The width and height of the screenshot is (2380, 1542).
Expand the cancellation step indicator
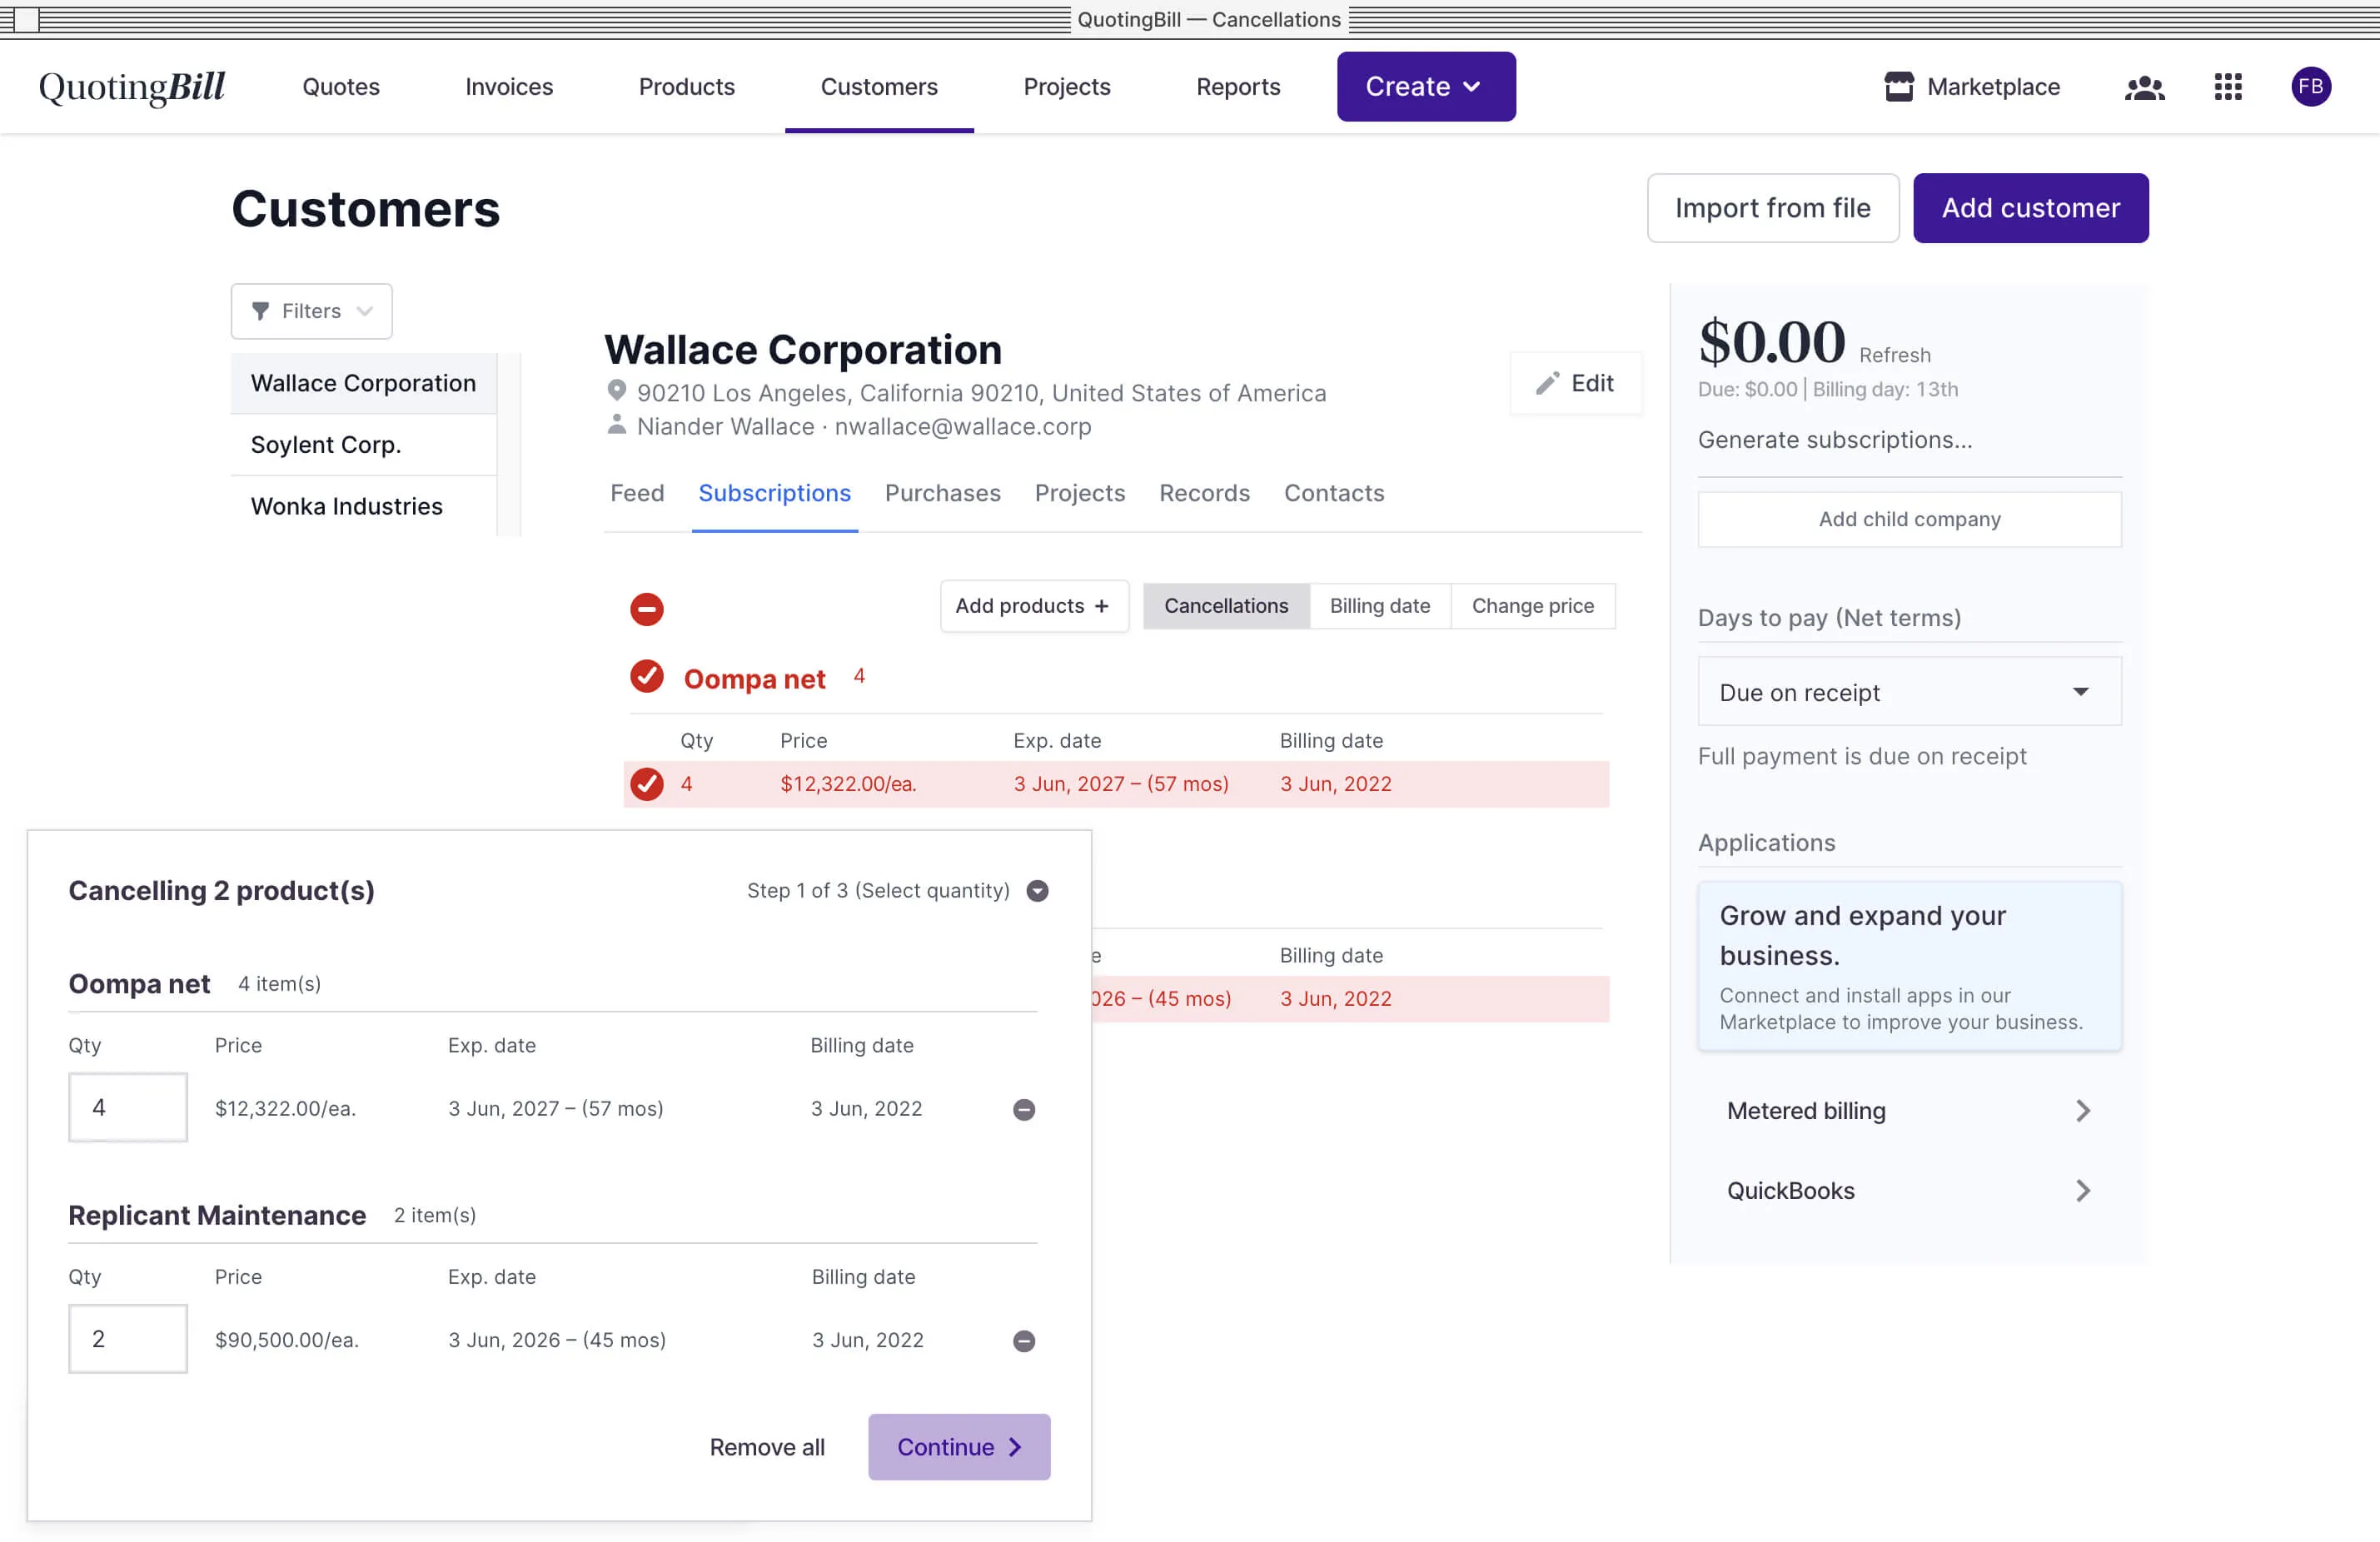[1038, 890]
